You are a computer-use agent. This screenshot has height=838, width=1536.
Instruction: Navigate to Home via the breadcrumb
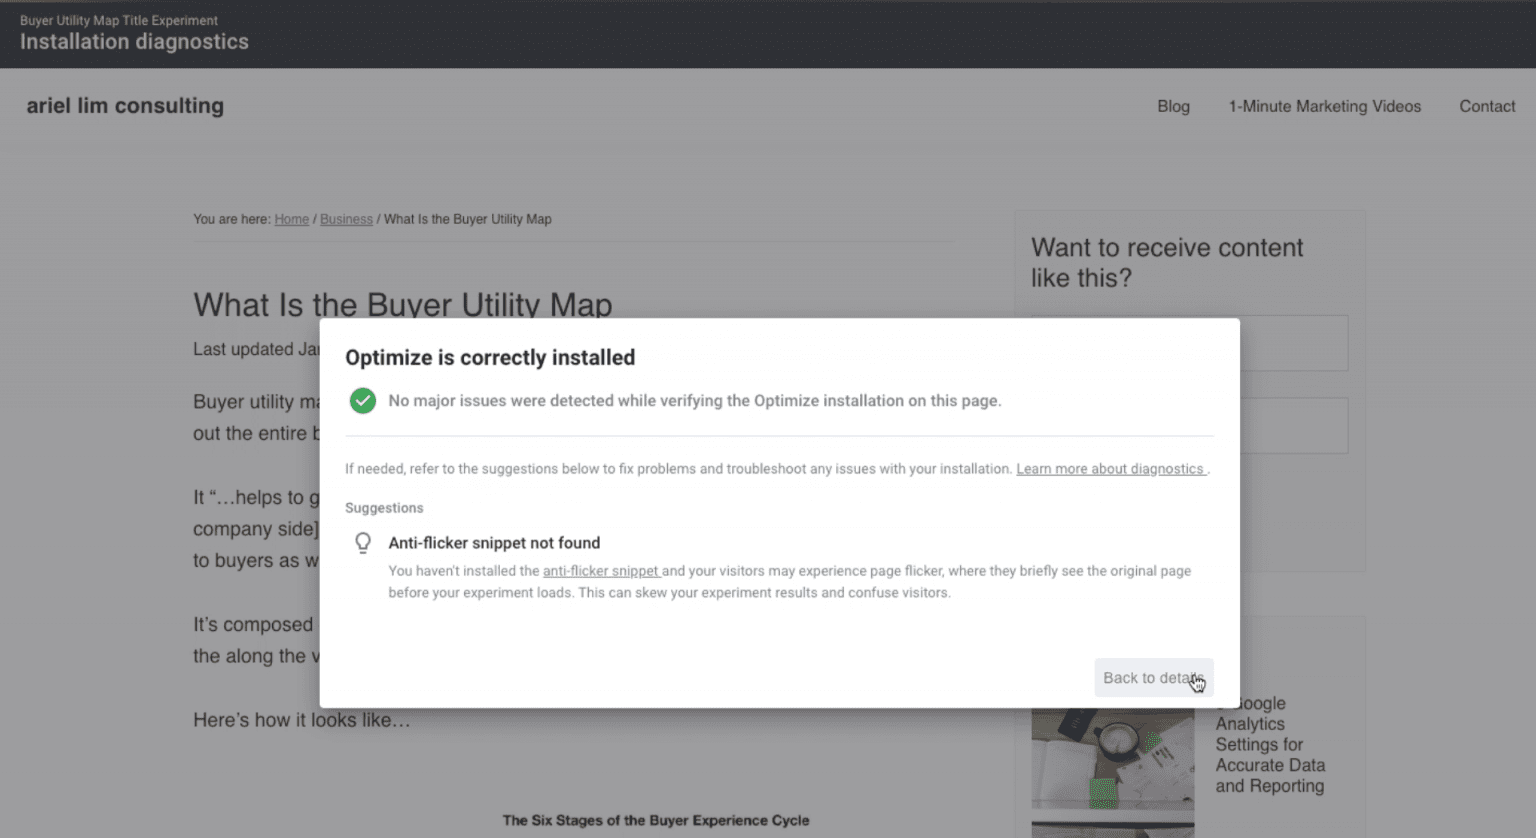click(x=291, y=219)
